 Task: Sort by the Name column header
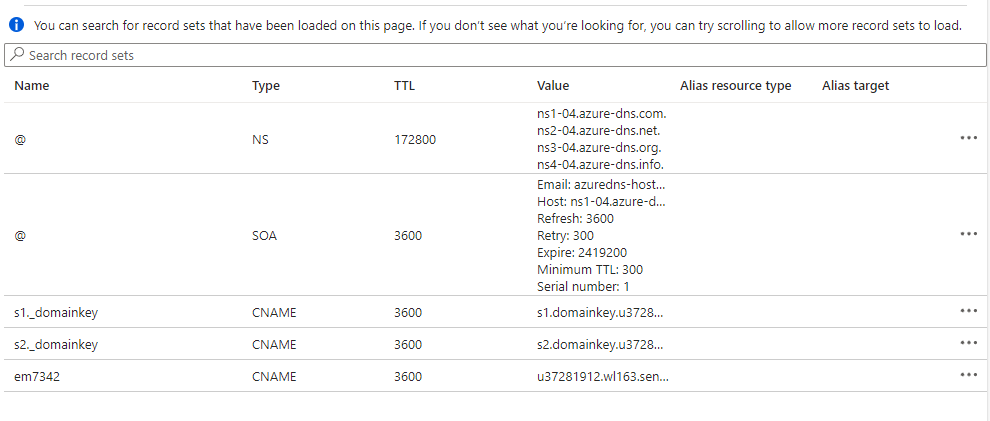(x=32, y=86)
